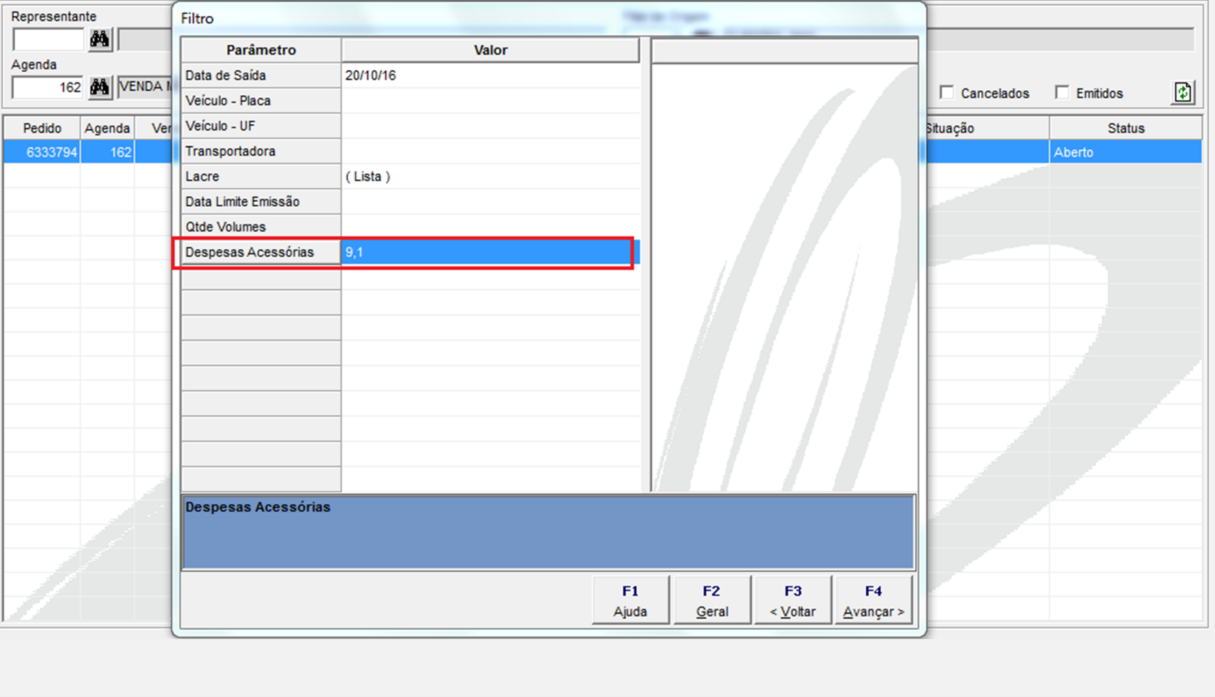1215x697 pixels.
Task: Click the Veículo - UF empty value cell
Action: pos(490,126)
